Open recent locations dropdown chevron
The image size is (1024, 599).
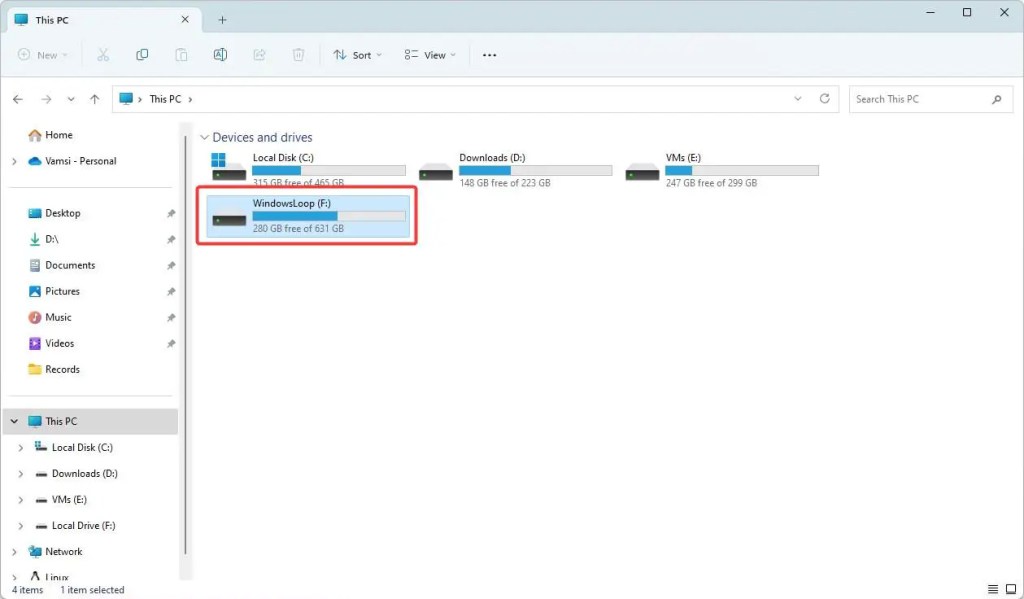[x=71, y=99]
